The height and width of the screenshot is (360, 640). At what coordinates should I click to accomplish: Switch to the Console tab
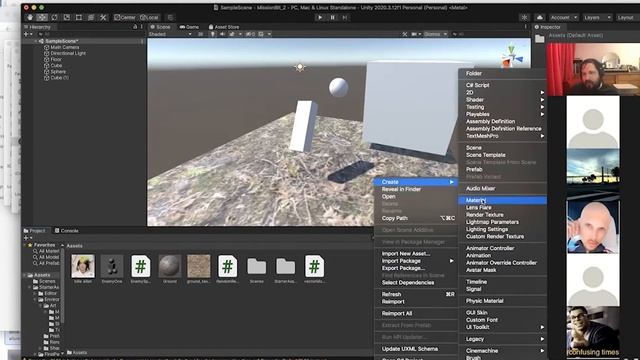67,231
